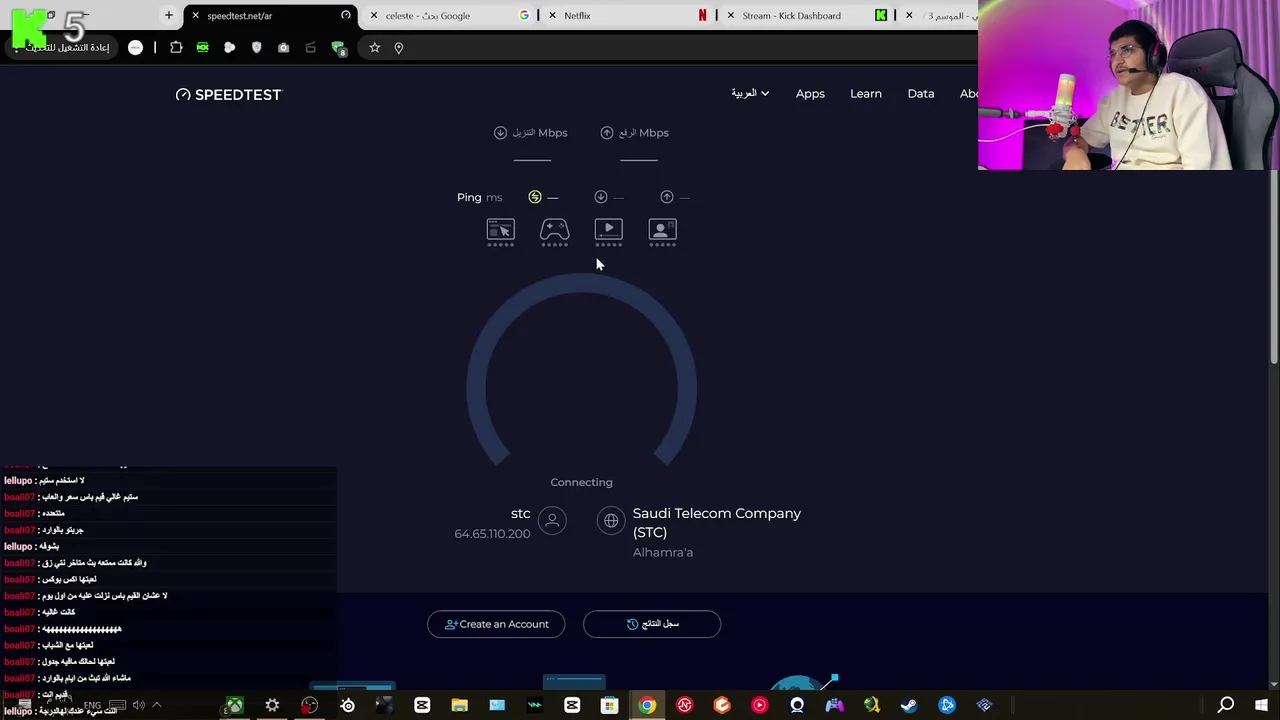
Task: Click the Alhamra'a location text
Action: coord(663,552)
